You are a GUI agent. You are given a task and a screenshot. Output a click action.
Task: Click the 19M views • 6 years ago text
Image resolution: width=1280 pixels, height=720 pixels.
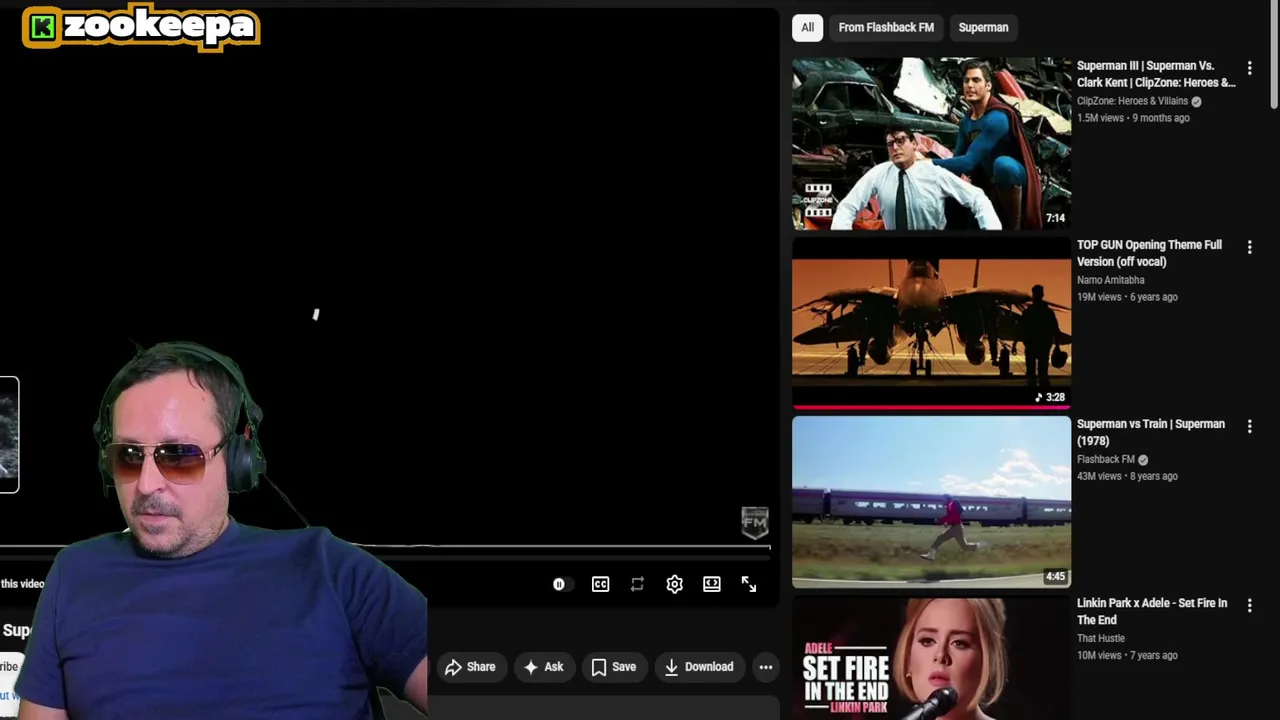(x=1127, y=297)
